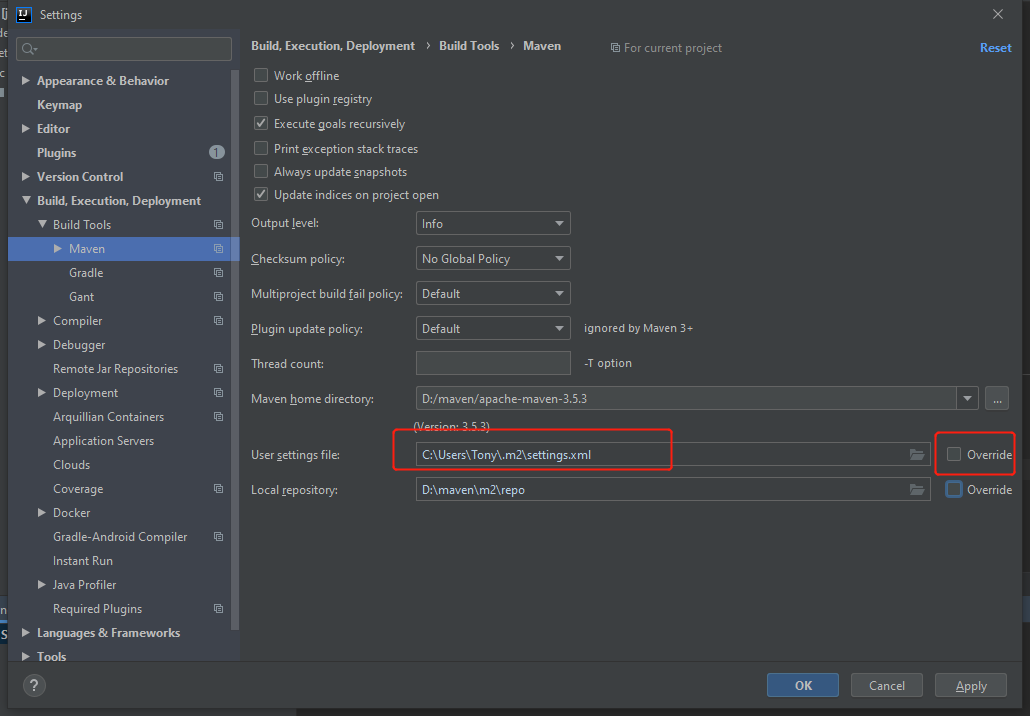Click the project-level icon beside Deployment
This screenshot has width=1030, height=716.
point(219,393)
